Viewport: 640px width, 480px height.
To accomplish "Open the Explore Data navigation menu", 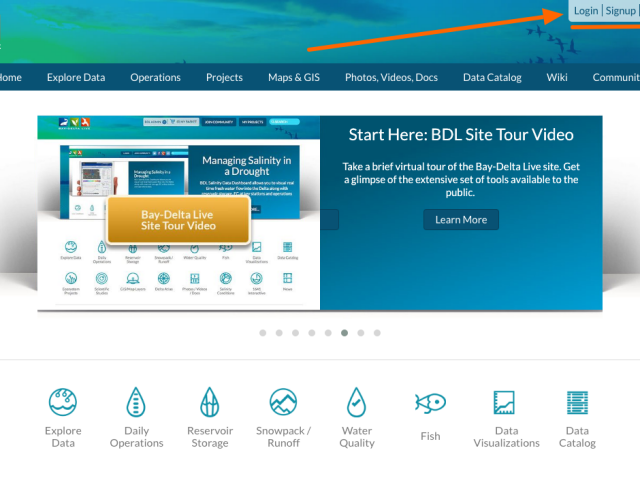I will (76, 77).
